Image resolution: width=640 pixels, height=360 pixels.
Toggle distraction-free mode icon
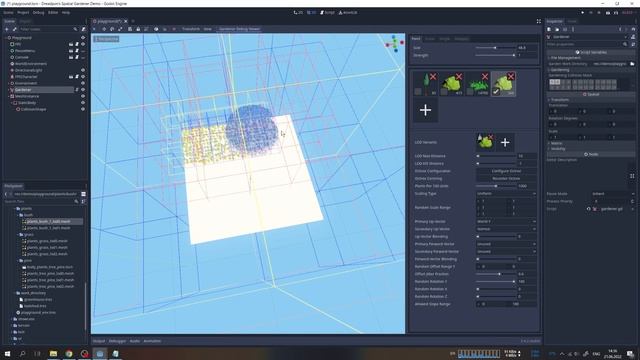pyautogui.click(x=538, y=21)
